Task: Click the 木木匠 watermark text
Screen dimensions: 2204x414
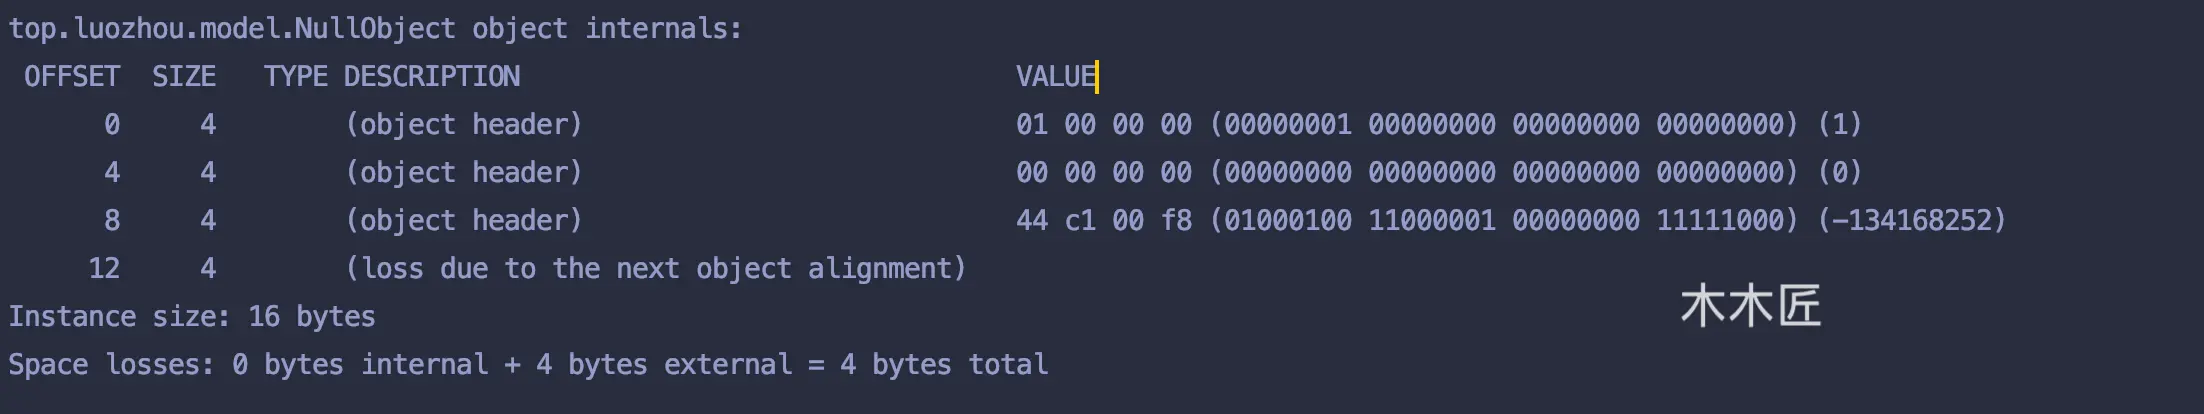Action: coord(1751,306)
